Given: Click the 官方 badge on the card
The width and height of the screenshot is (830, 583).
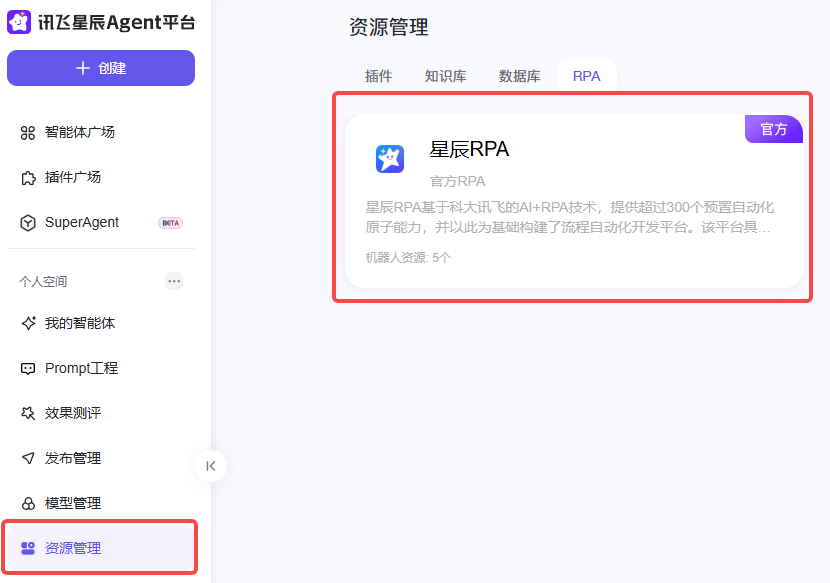Looking at the screenshot, I should click(773, 129).
